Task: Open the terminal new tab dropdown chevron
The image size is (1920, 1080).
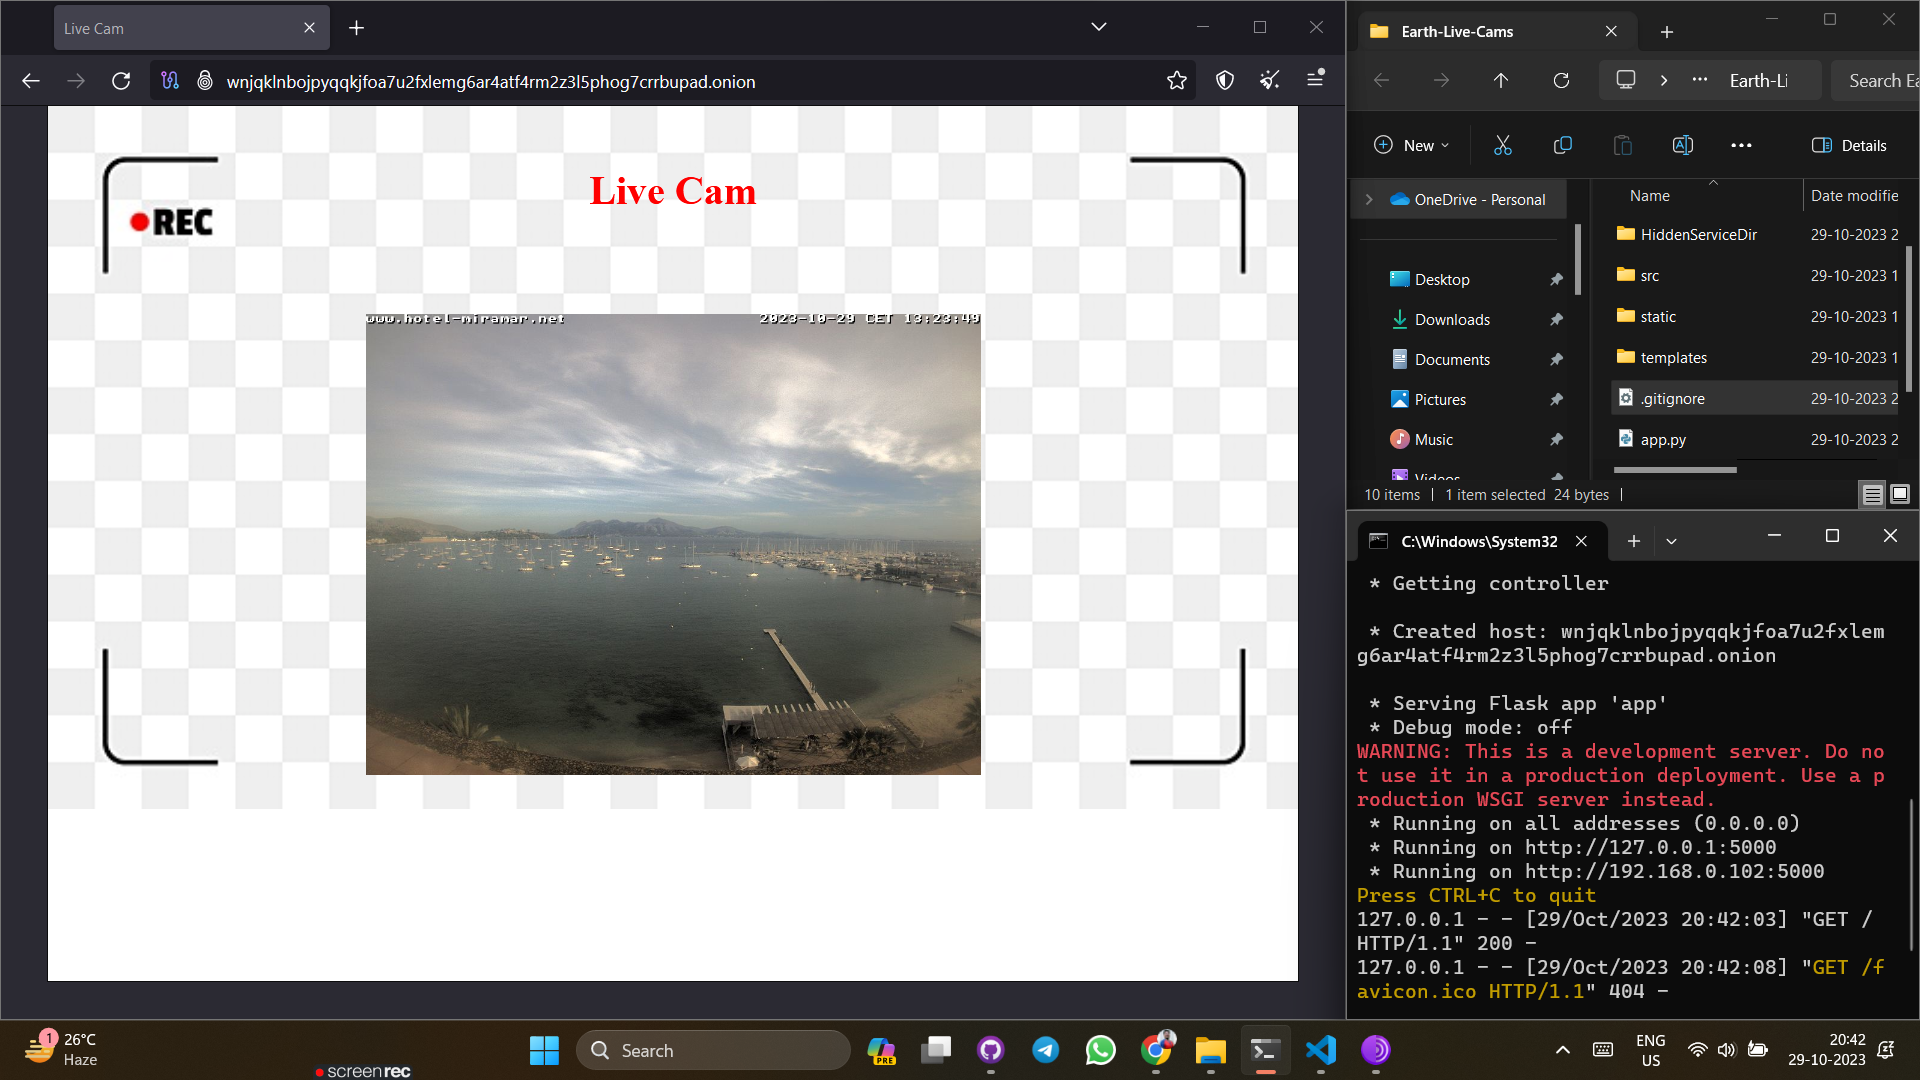Action: click(x=1671, y=541)
